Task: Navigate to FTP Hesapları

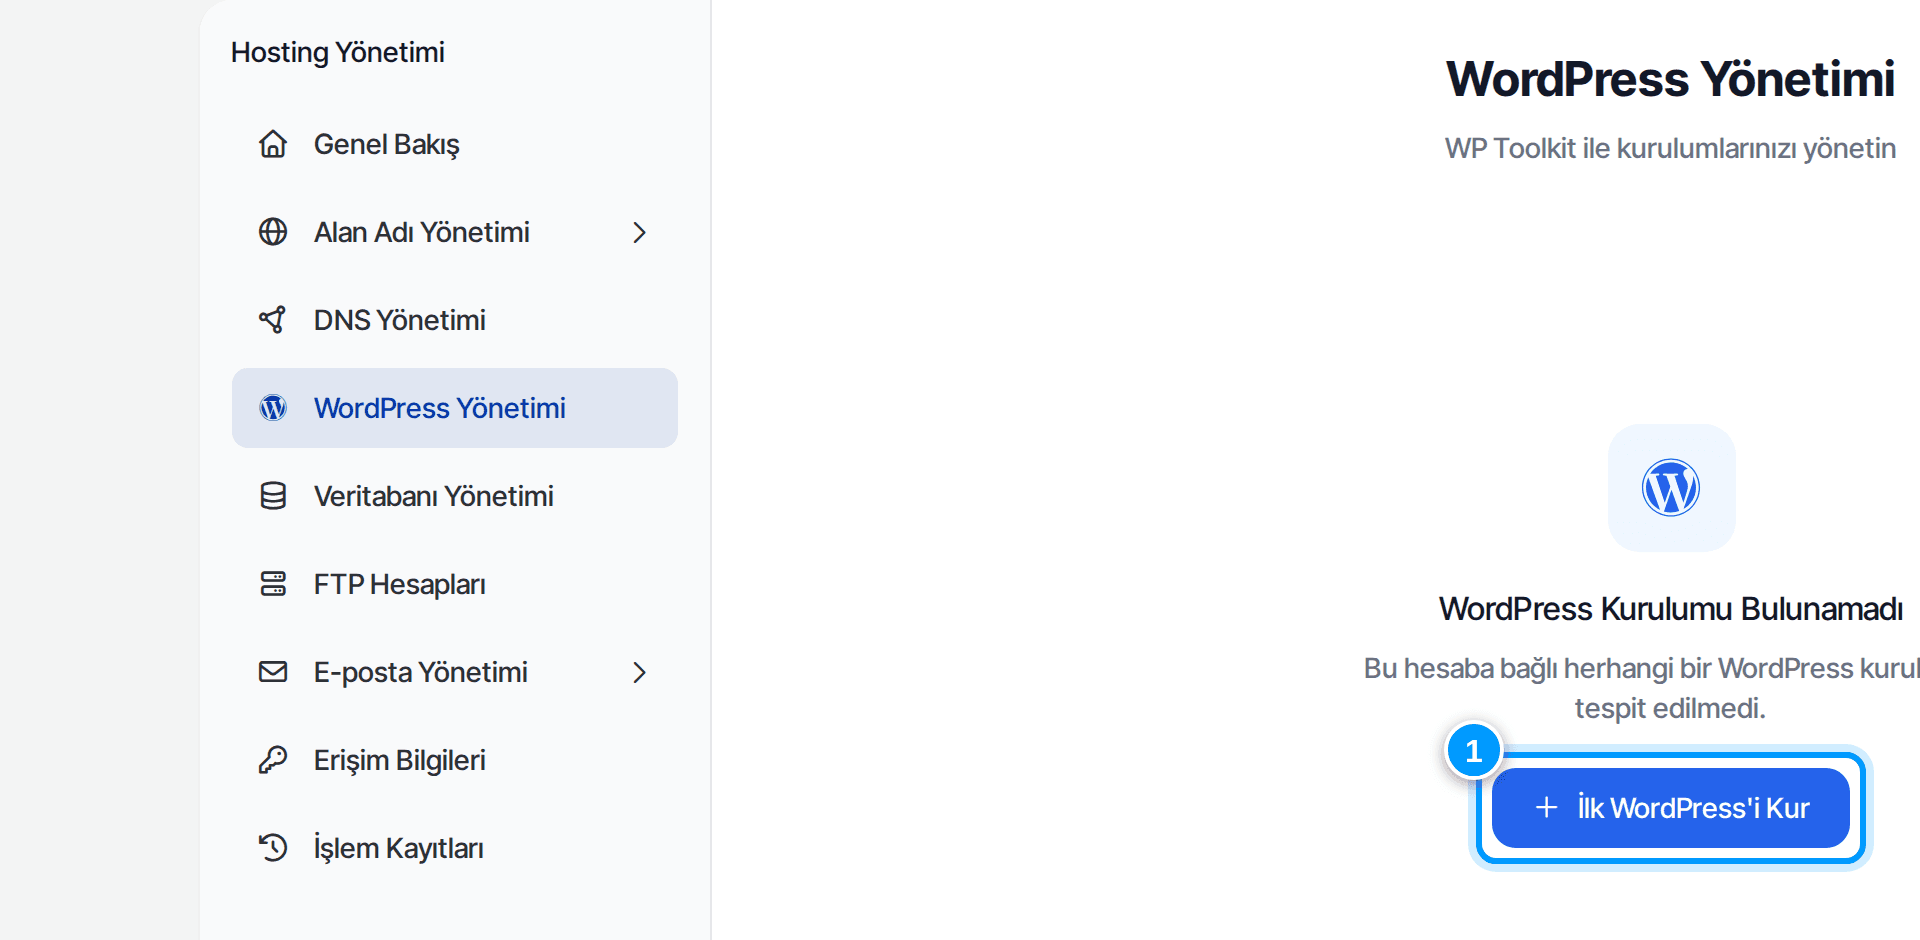Action: point(455,584)
